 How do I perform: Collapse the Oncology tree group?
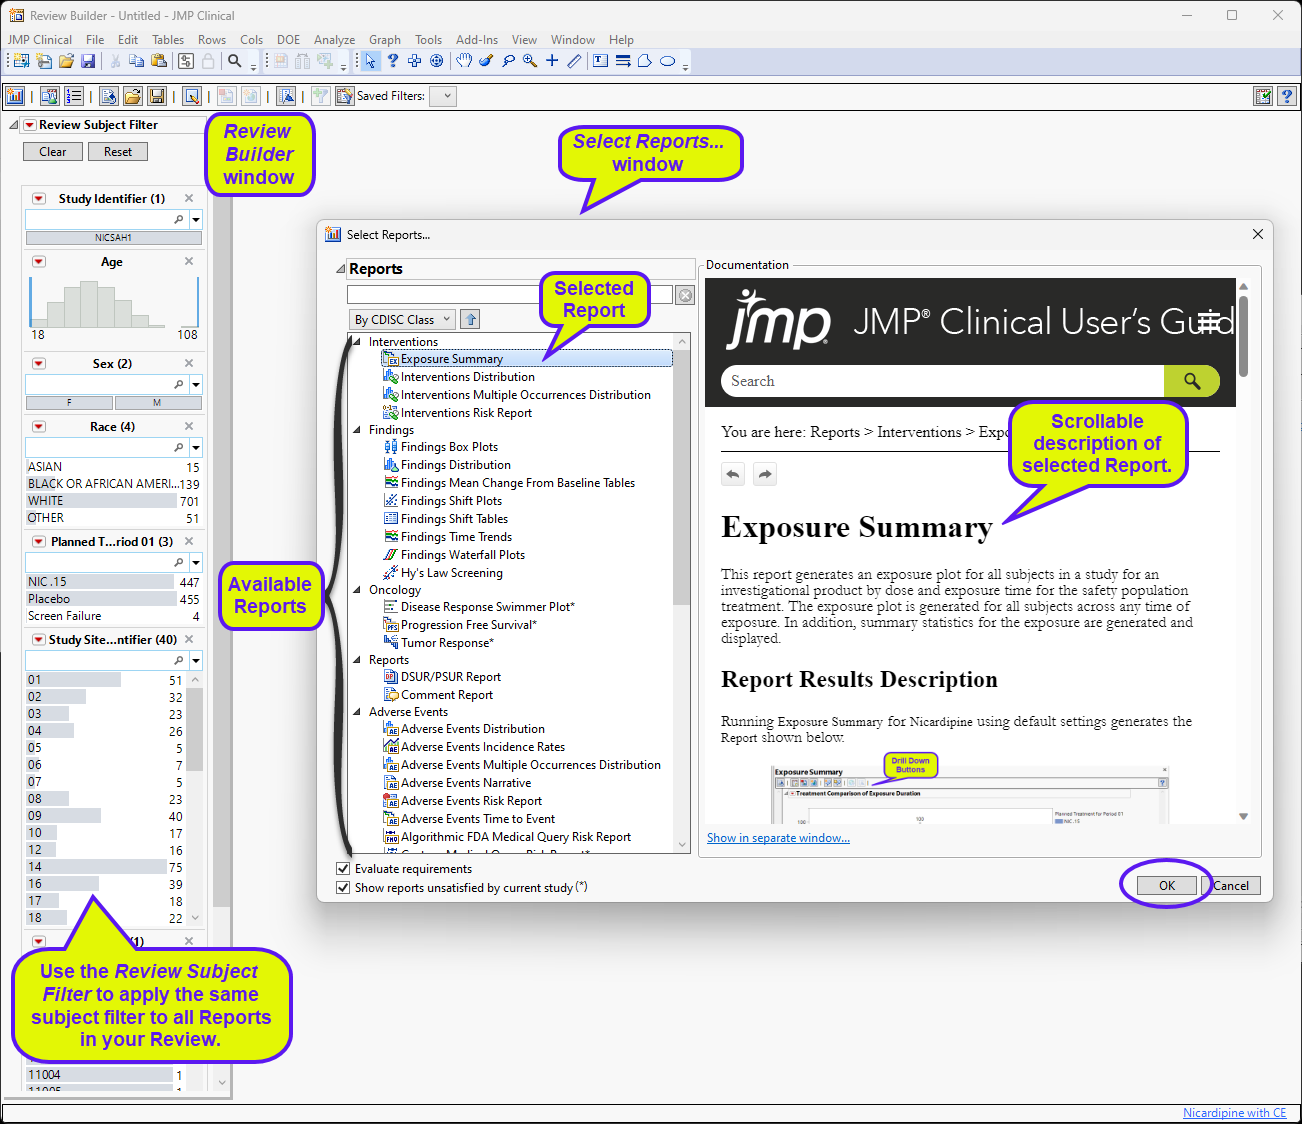(357, 590)
